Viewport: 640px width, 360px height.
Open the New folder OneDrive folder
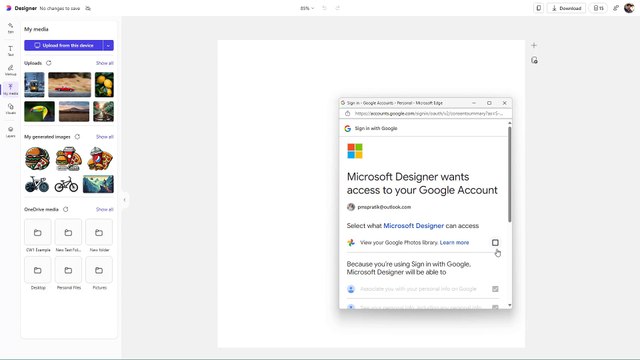pyautogui.click(x=99, y=233)
